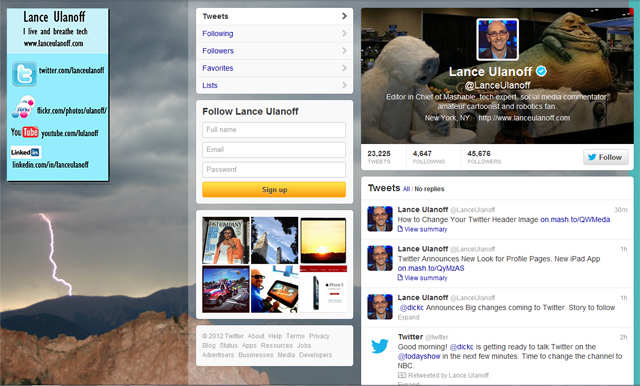Click Lance Ulanoff's profile avatar in header
Viewport: 640px width, 386px height.
click(x=497, y=39)
